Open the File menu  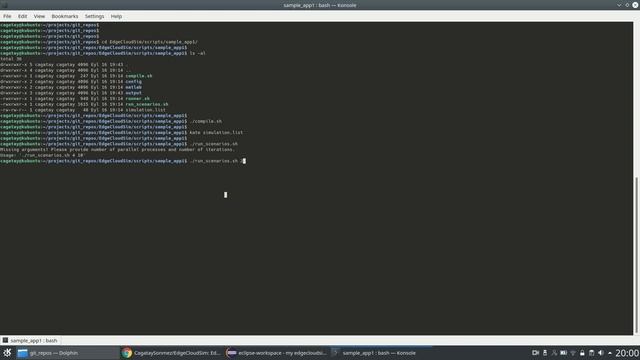tap(7, 16)
